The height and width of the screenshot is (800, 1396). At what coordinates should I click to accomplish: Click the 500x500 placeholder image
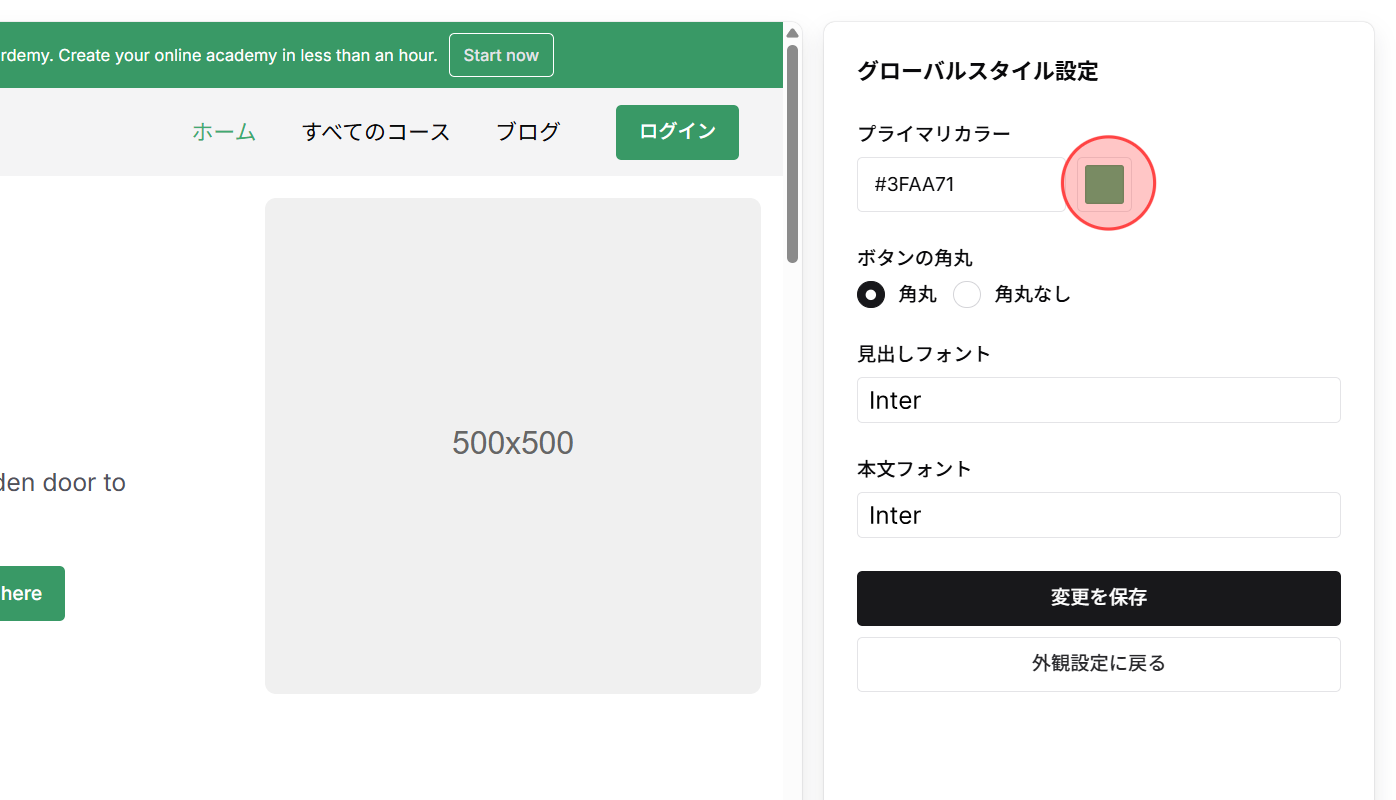512,446
